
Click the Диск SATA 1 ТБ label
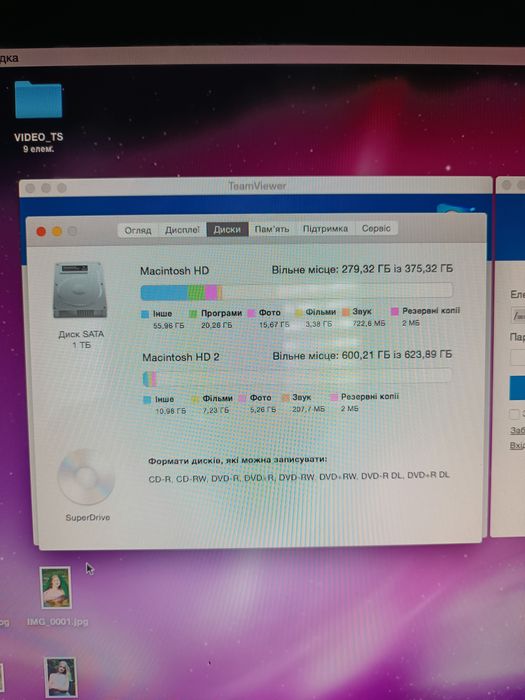81,339
